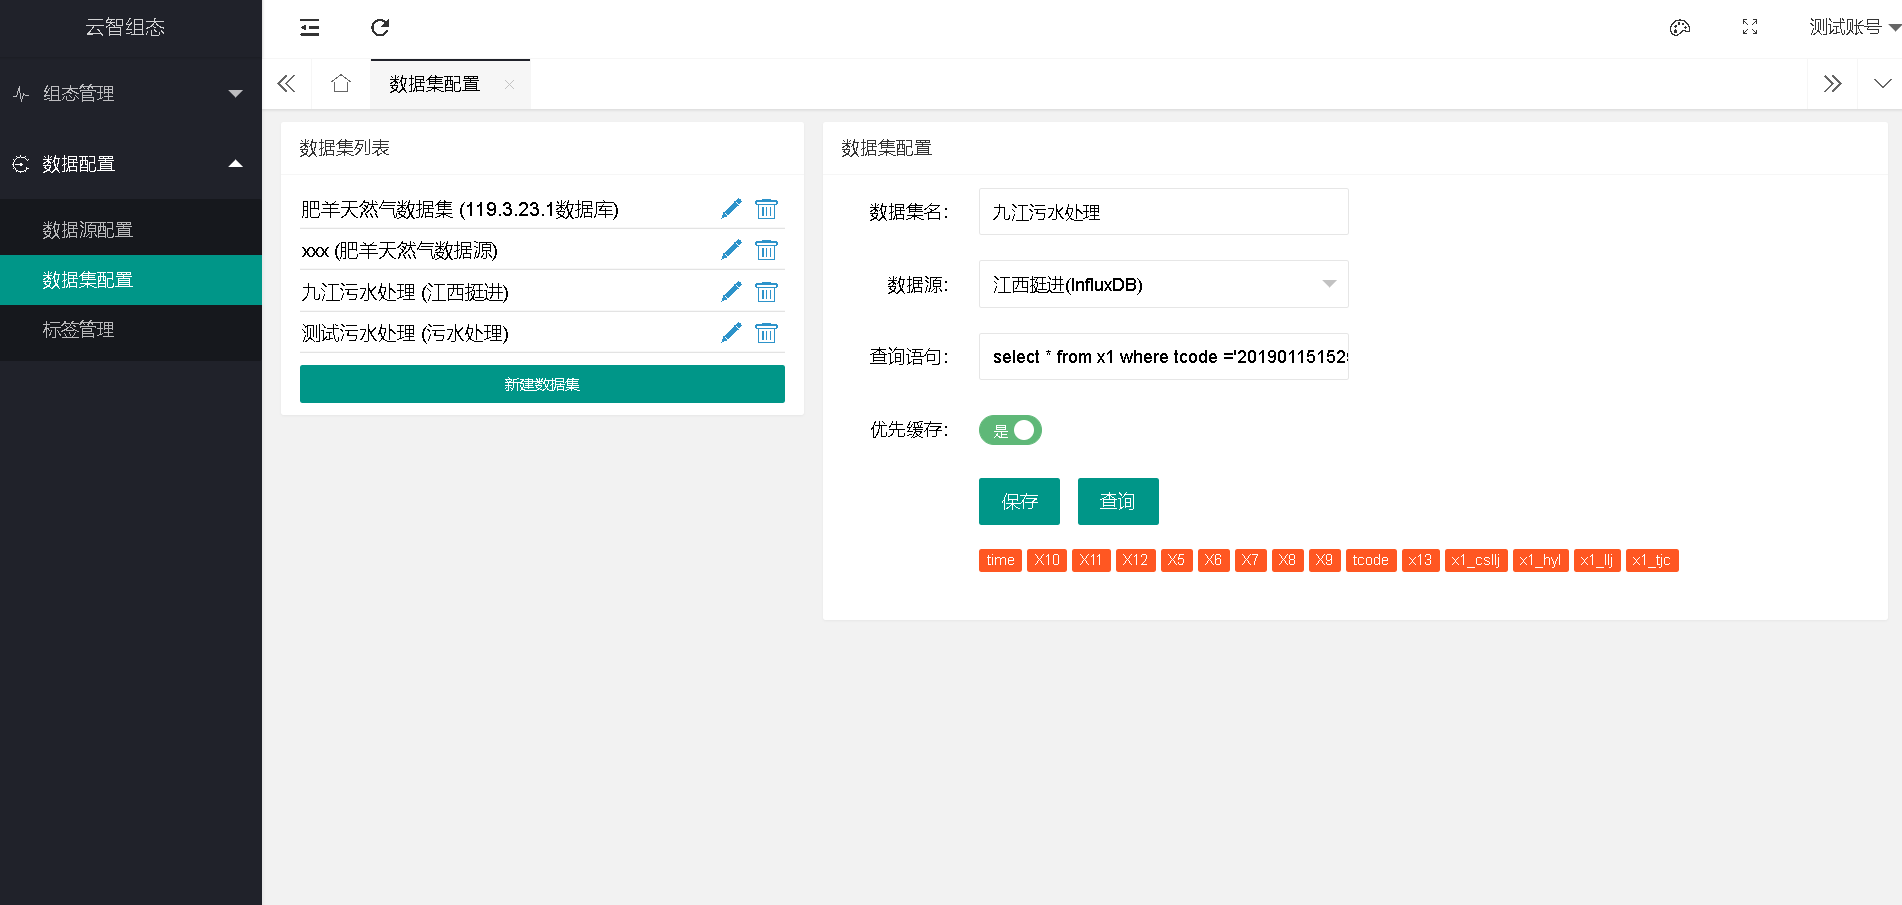The image size is (1902, 905).
Task: Delete the xxx dataset trash icon
Action: [x=766, y=250]
